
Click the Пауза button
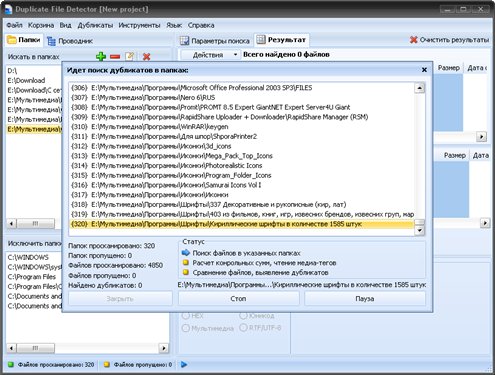pos(365,298)
